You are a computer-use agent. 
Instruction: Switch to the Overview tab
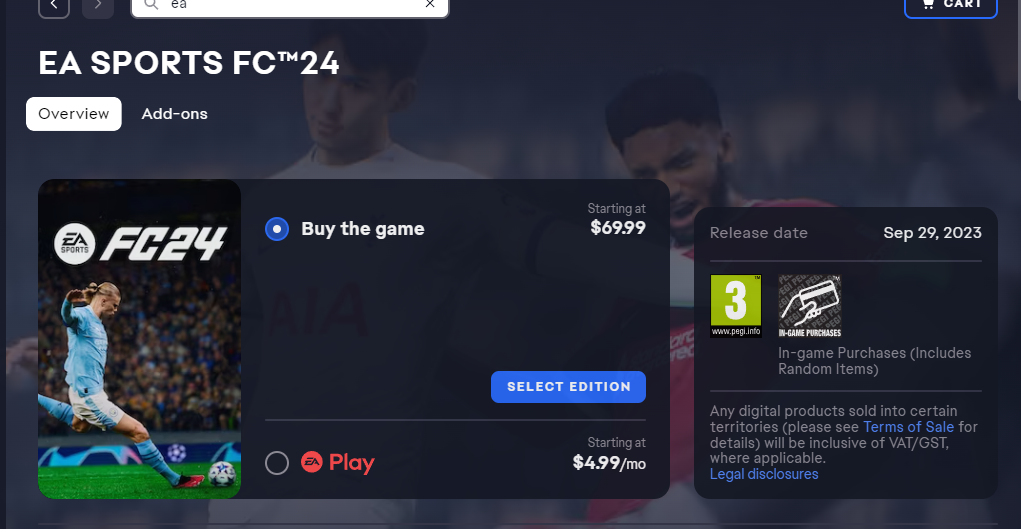(x=74, y=114)
